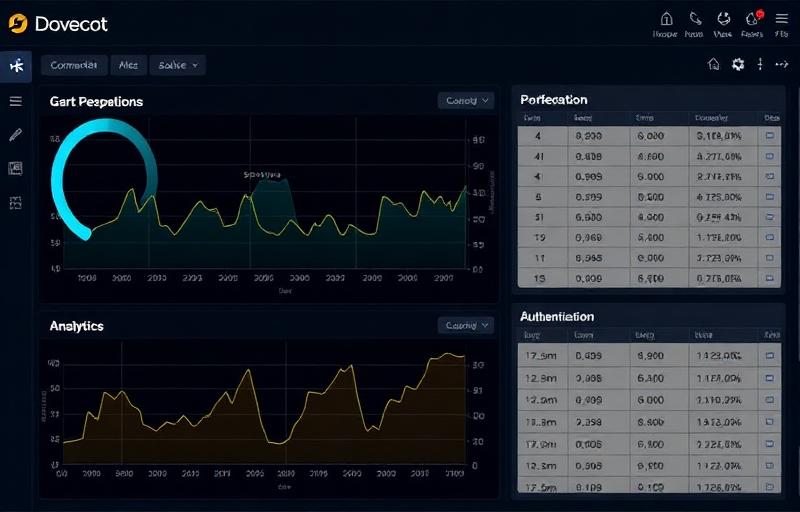This screenshot has width=800, height=512.
Task: Select the pen tool in the sidebar
Action: [x=15, y=135]
